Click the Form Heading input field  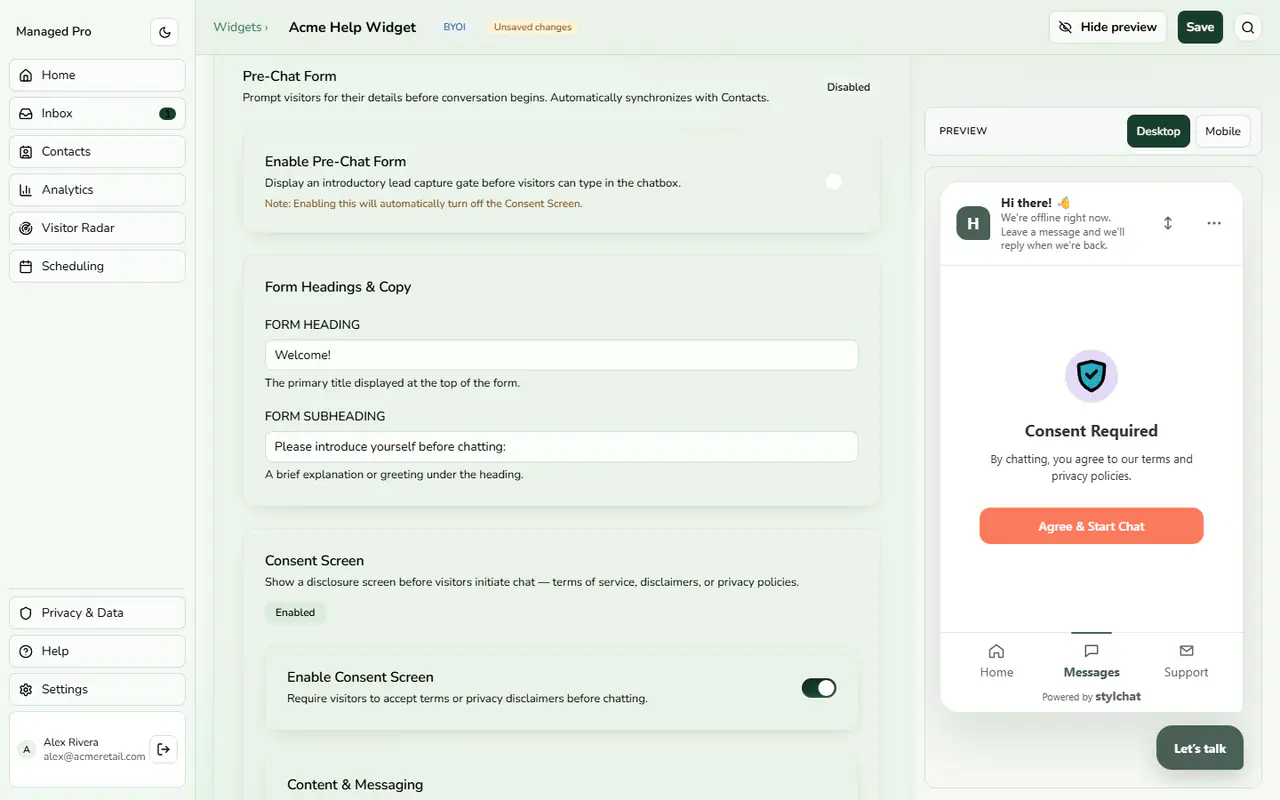[x=561, y=355]
